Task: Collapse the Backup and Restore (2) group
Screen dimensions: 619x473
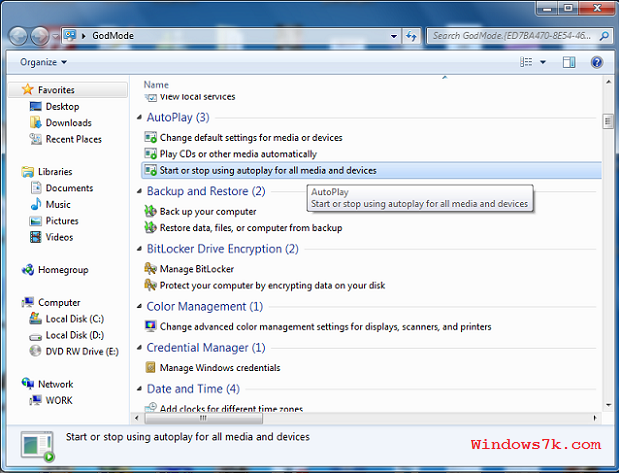Action: click(139, 191)
